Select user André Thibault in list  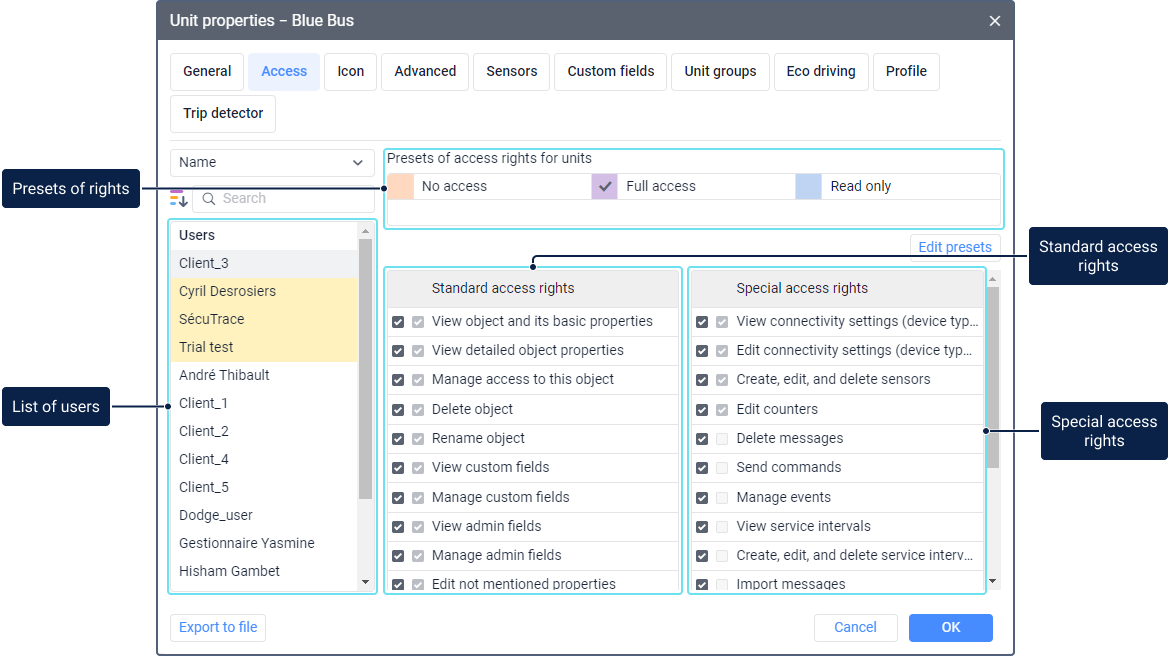224,376
